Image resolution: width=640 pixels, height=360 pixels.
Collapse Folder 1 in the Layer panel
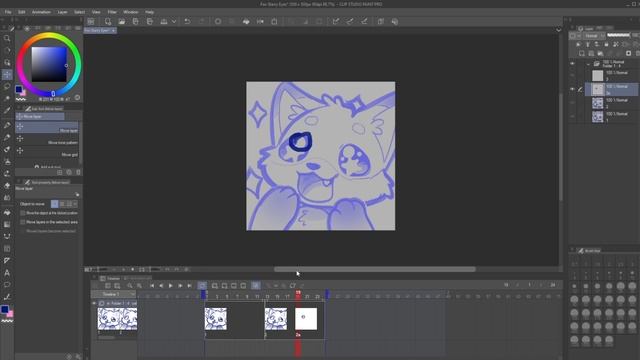(x=588, y=64)
